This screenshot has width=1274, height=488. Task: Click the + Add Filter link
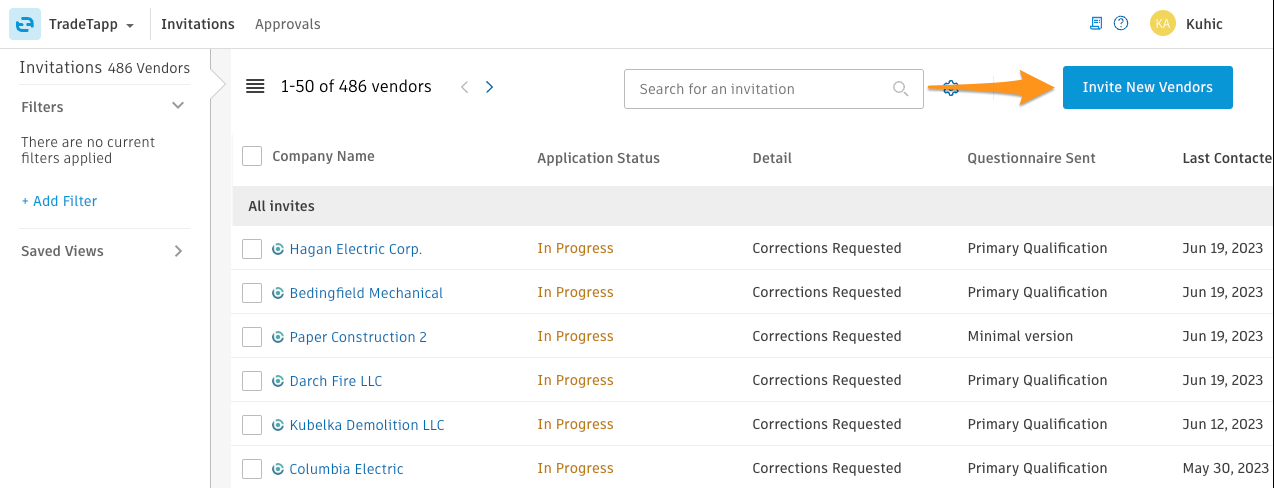[59, 201]
